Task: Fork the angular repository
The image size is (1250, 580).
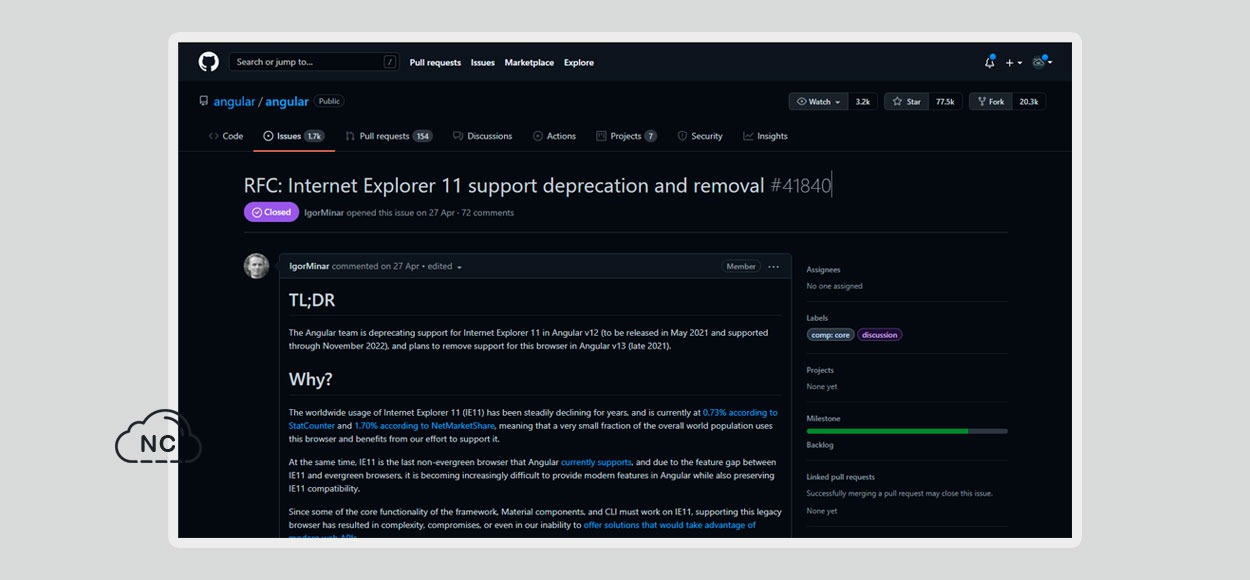Action: coord(990,102)
